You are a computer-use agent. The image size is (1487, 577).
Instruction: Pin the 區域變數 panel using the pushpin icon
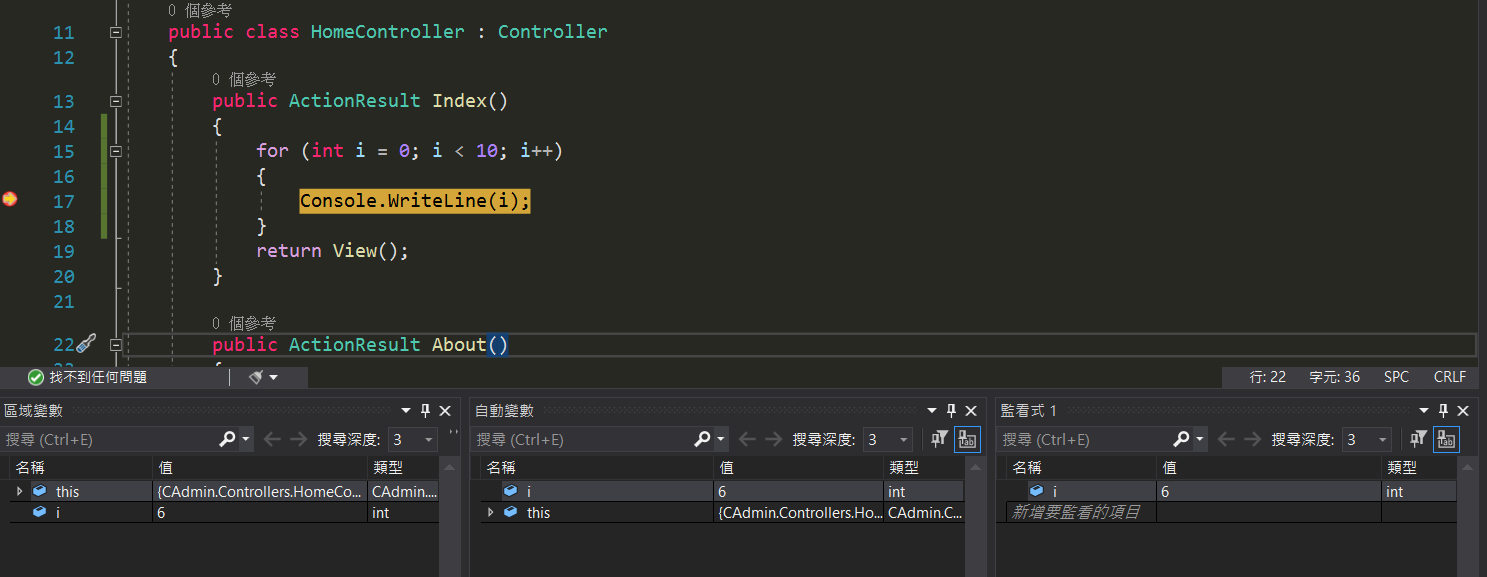[x=425, y=411]
